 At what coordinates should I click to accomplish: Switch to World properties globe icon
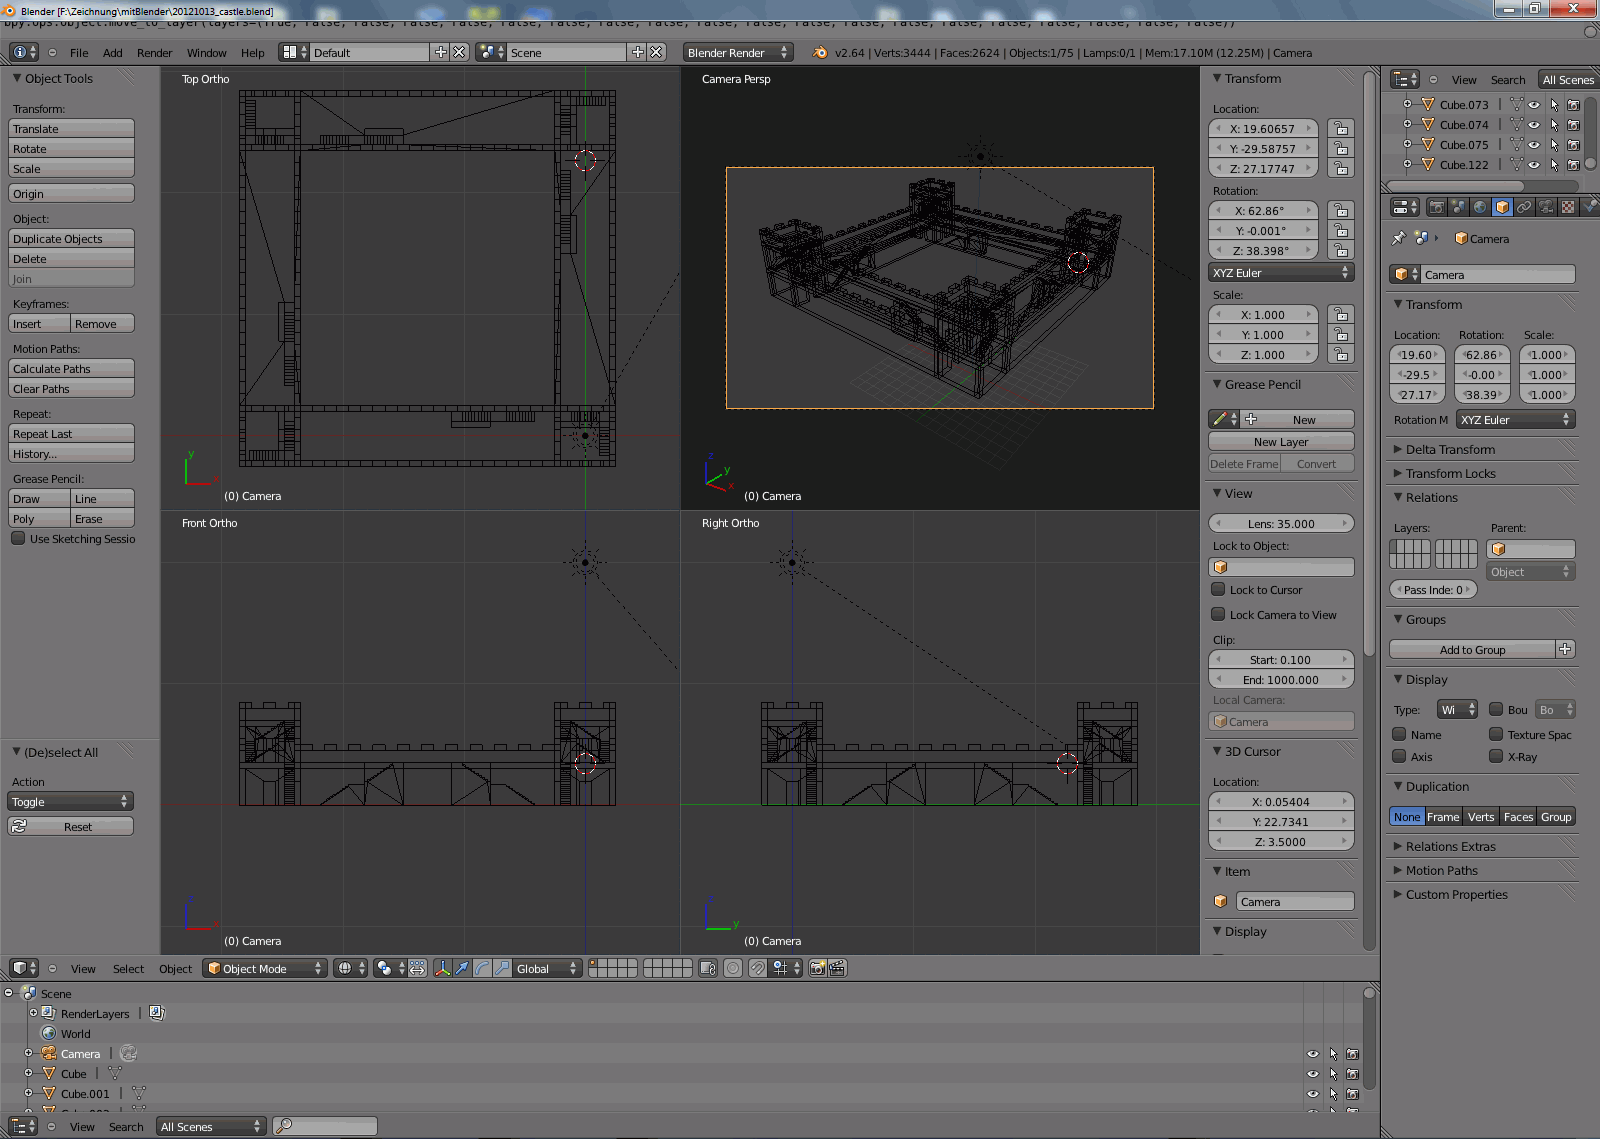(1481, 207)
